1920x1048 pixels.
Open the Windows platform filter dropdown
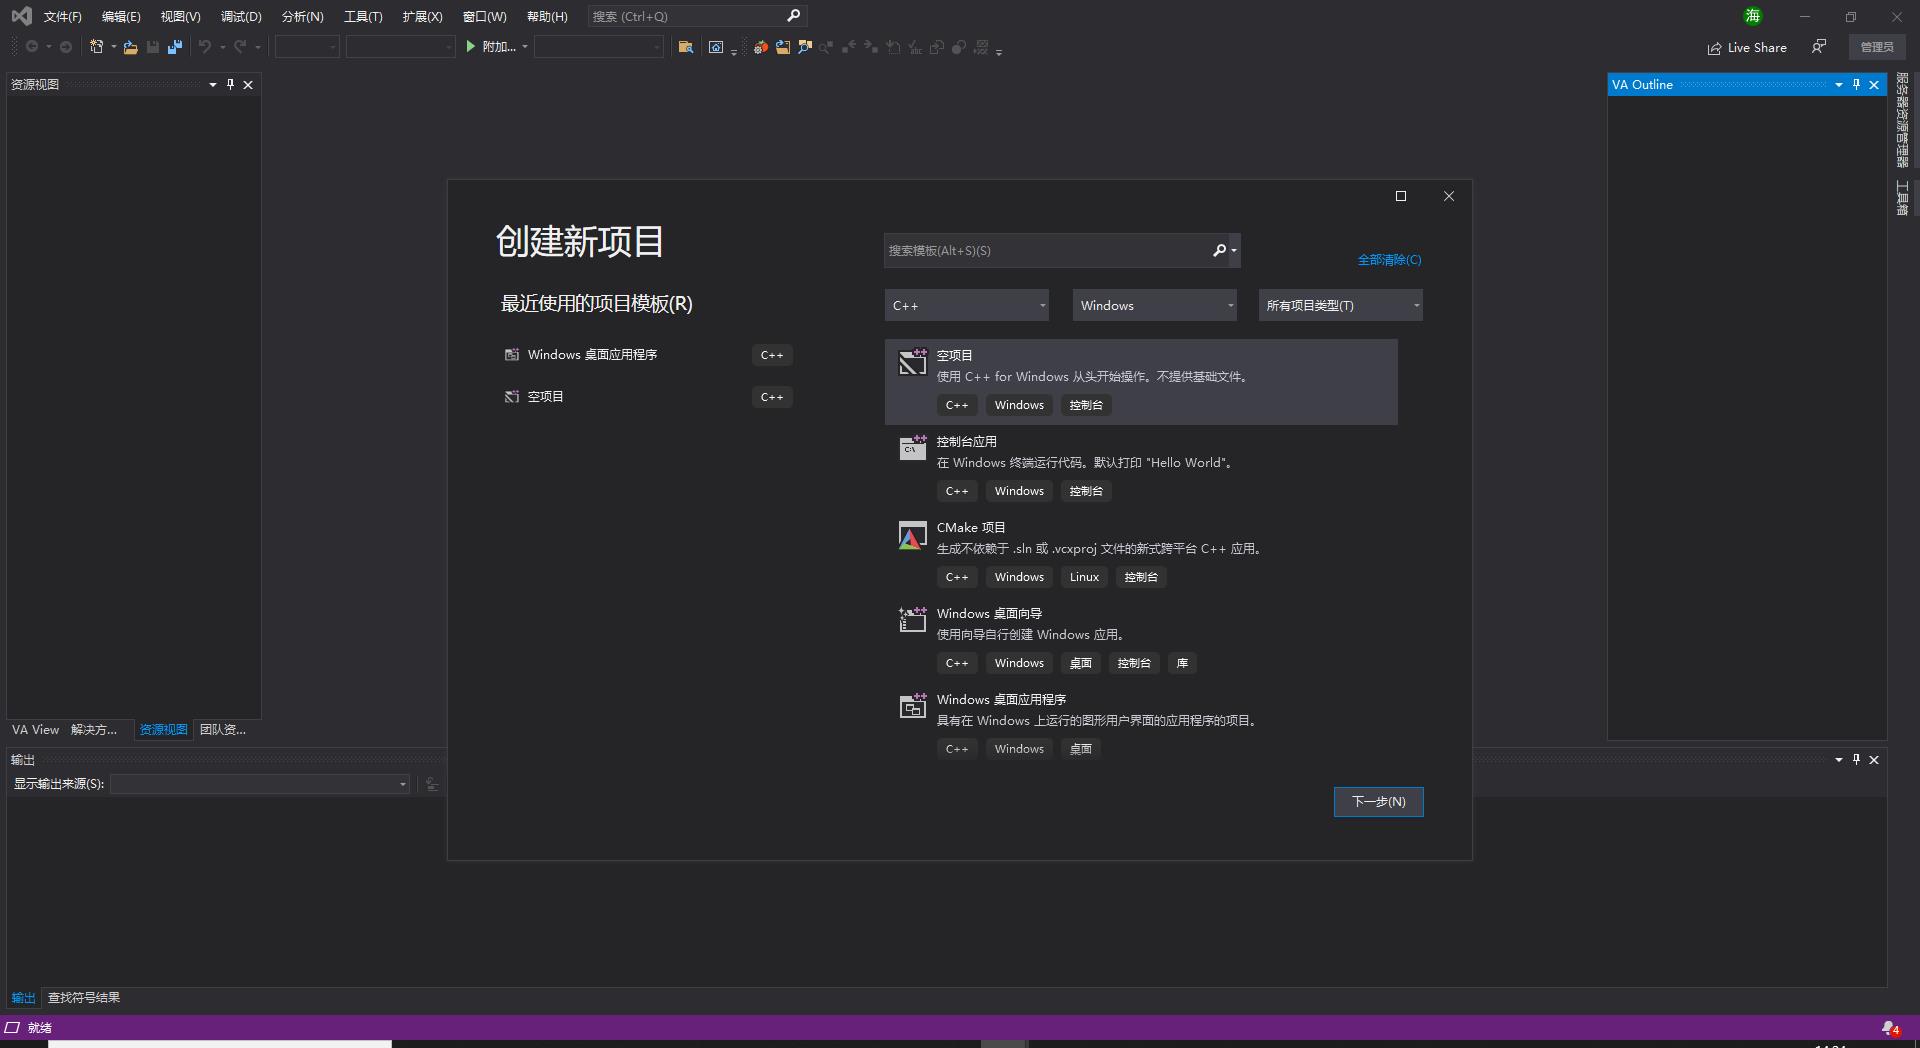[x=1154, y=305]
